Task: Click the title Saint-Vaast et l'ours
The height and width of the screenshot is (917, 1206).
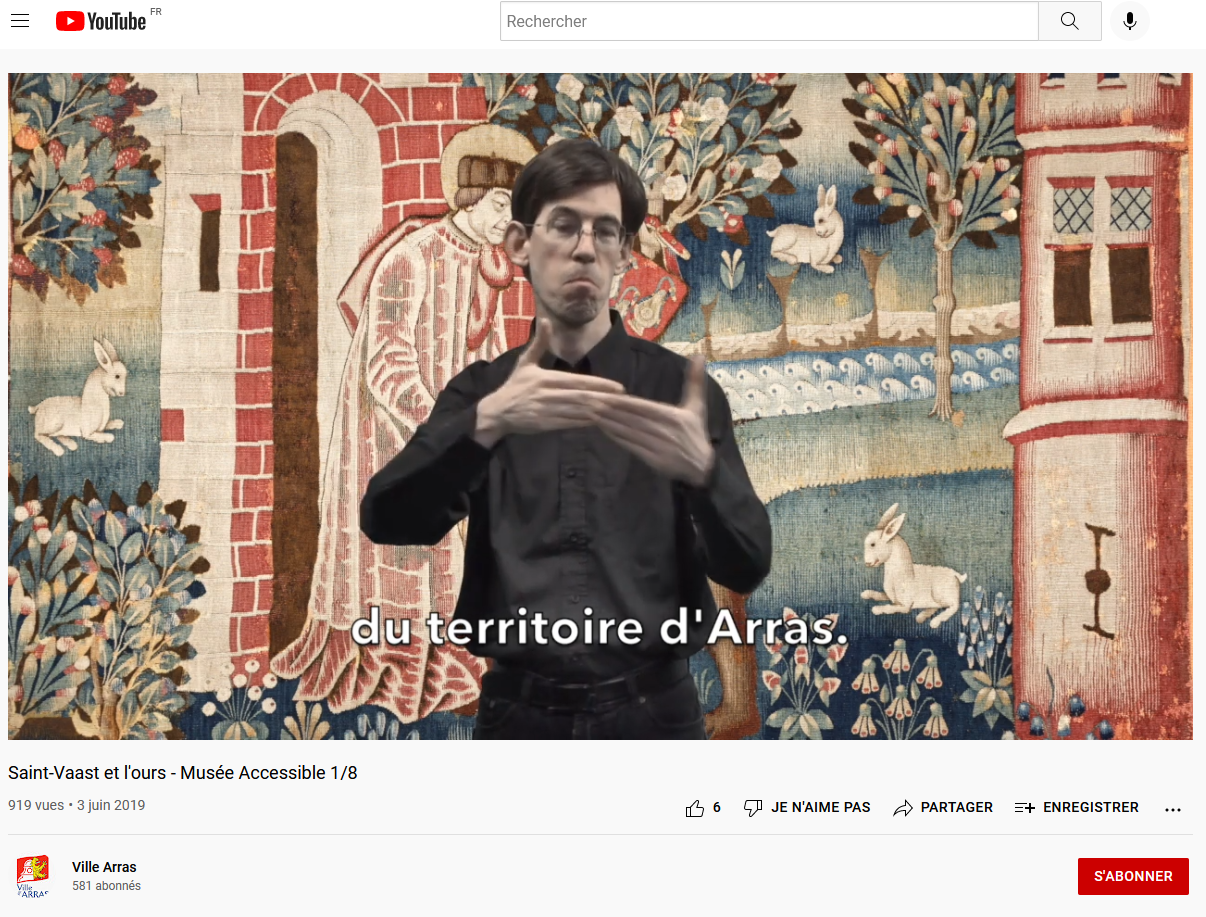Action: pos(183,773)
